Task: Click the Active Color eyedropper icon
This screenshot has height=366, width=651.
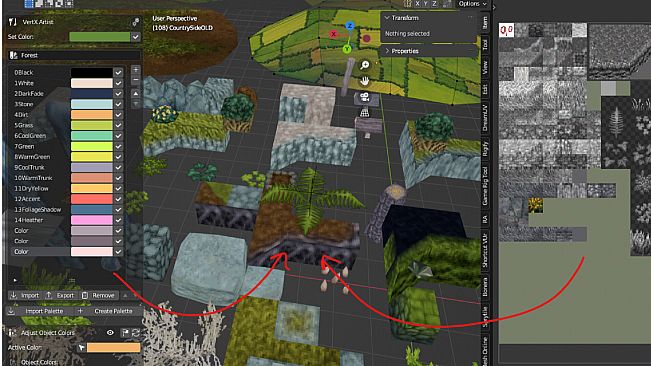Action: point(81,348)
